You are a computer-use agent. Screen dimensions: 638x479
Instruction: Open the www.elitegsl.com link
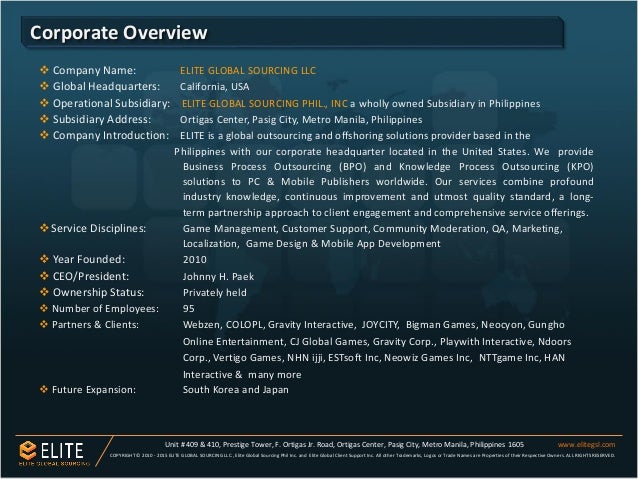point(586,444)
